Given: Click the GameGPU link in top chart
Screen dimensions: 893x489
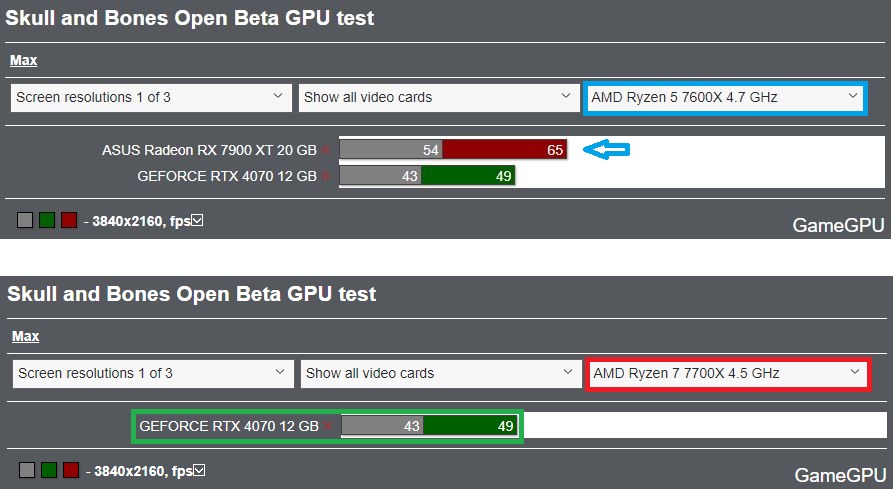Looking at the screenshot, I should point(838,225).
